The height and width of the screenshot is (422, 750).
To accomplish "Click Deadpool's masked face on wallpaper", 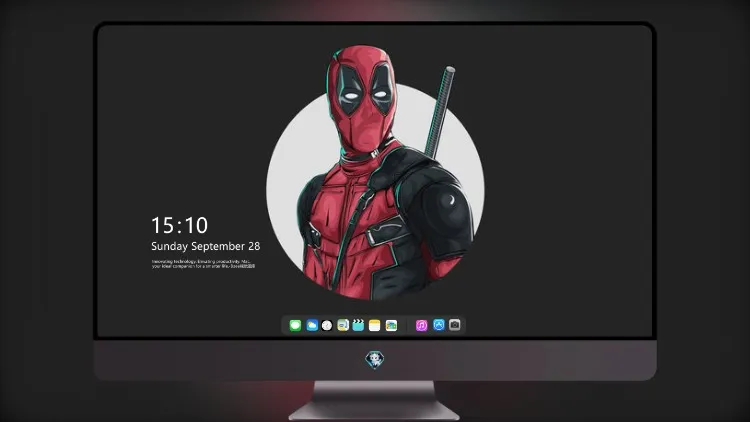I will 364,100.
